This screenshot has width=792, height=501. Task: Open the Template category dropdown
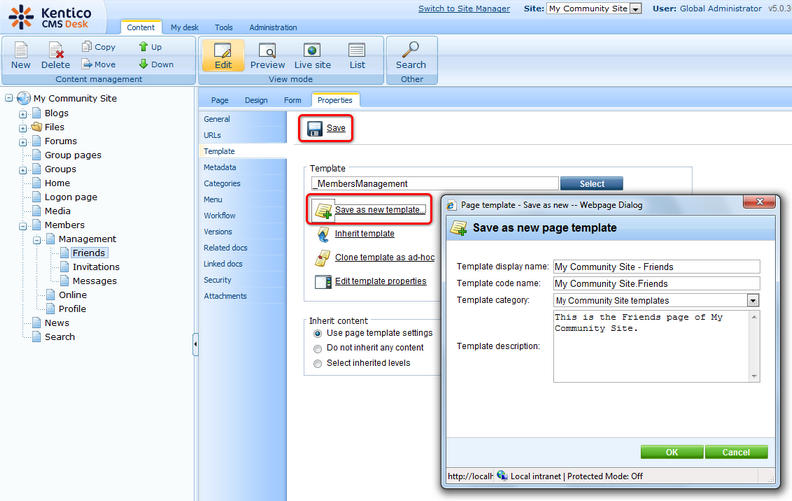coord(753,300)
